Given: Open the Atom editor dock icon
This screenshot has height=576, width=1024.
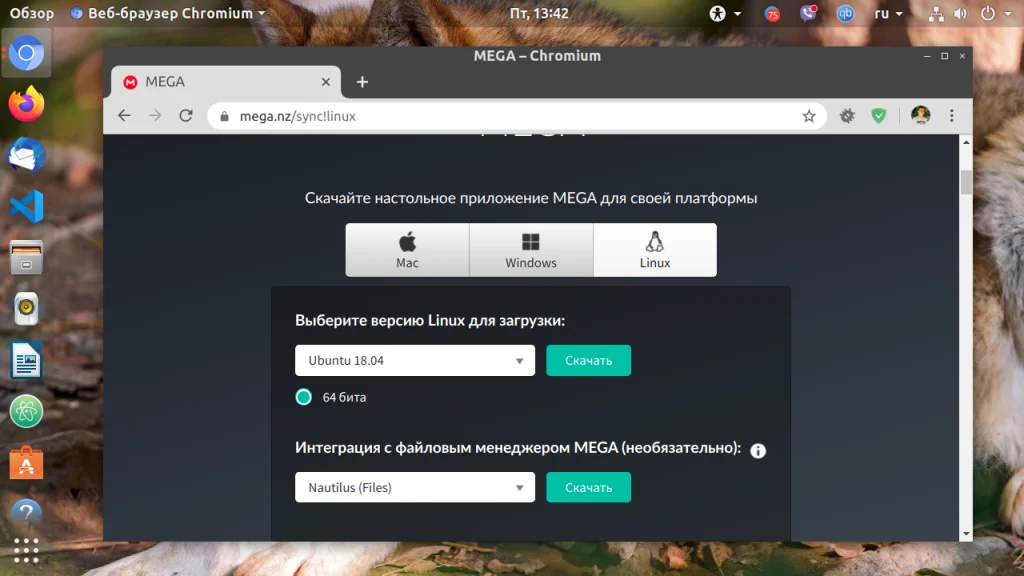Looking at the screenshot, I should pos(26,411).
